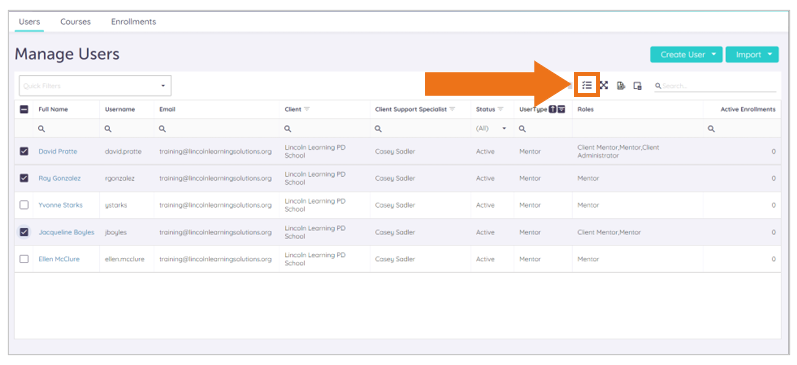The height and width of the screenshot is (365, 797).
Task: Open the bulk actions checklist icon
Action: pos(587,85)
